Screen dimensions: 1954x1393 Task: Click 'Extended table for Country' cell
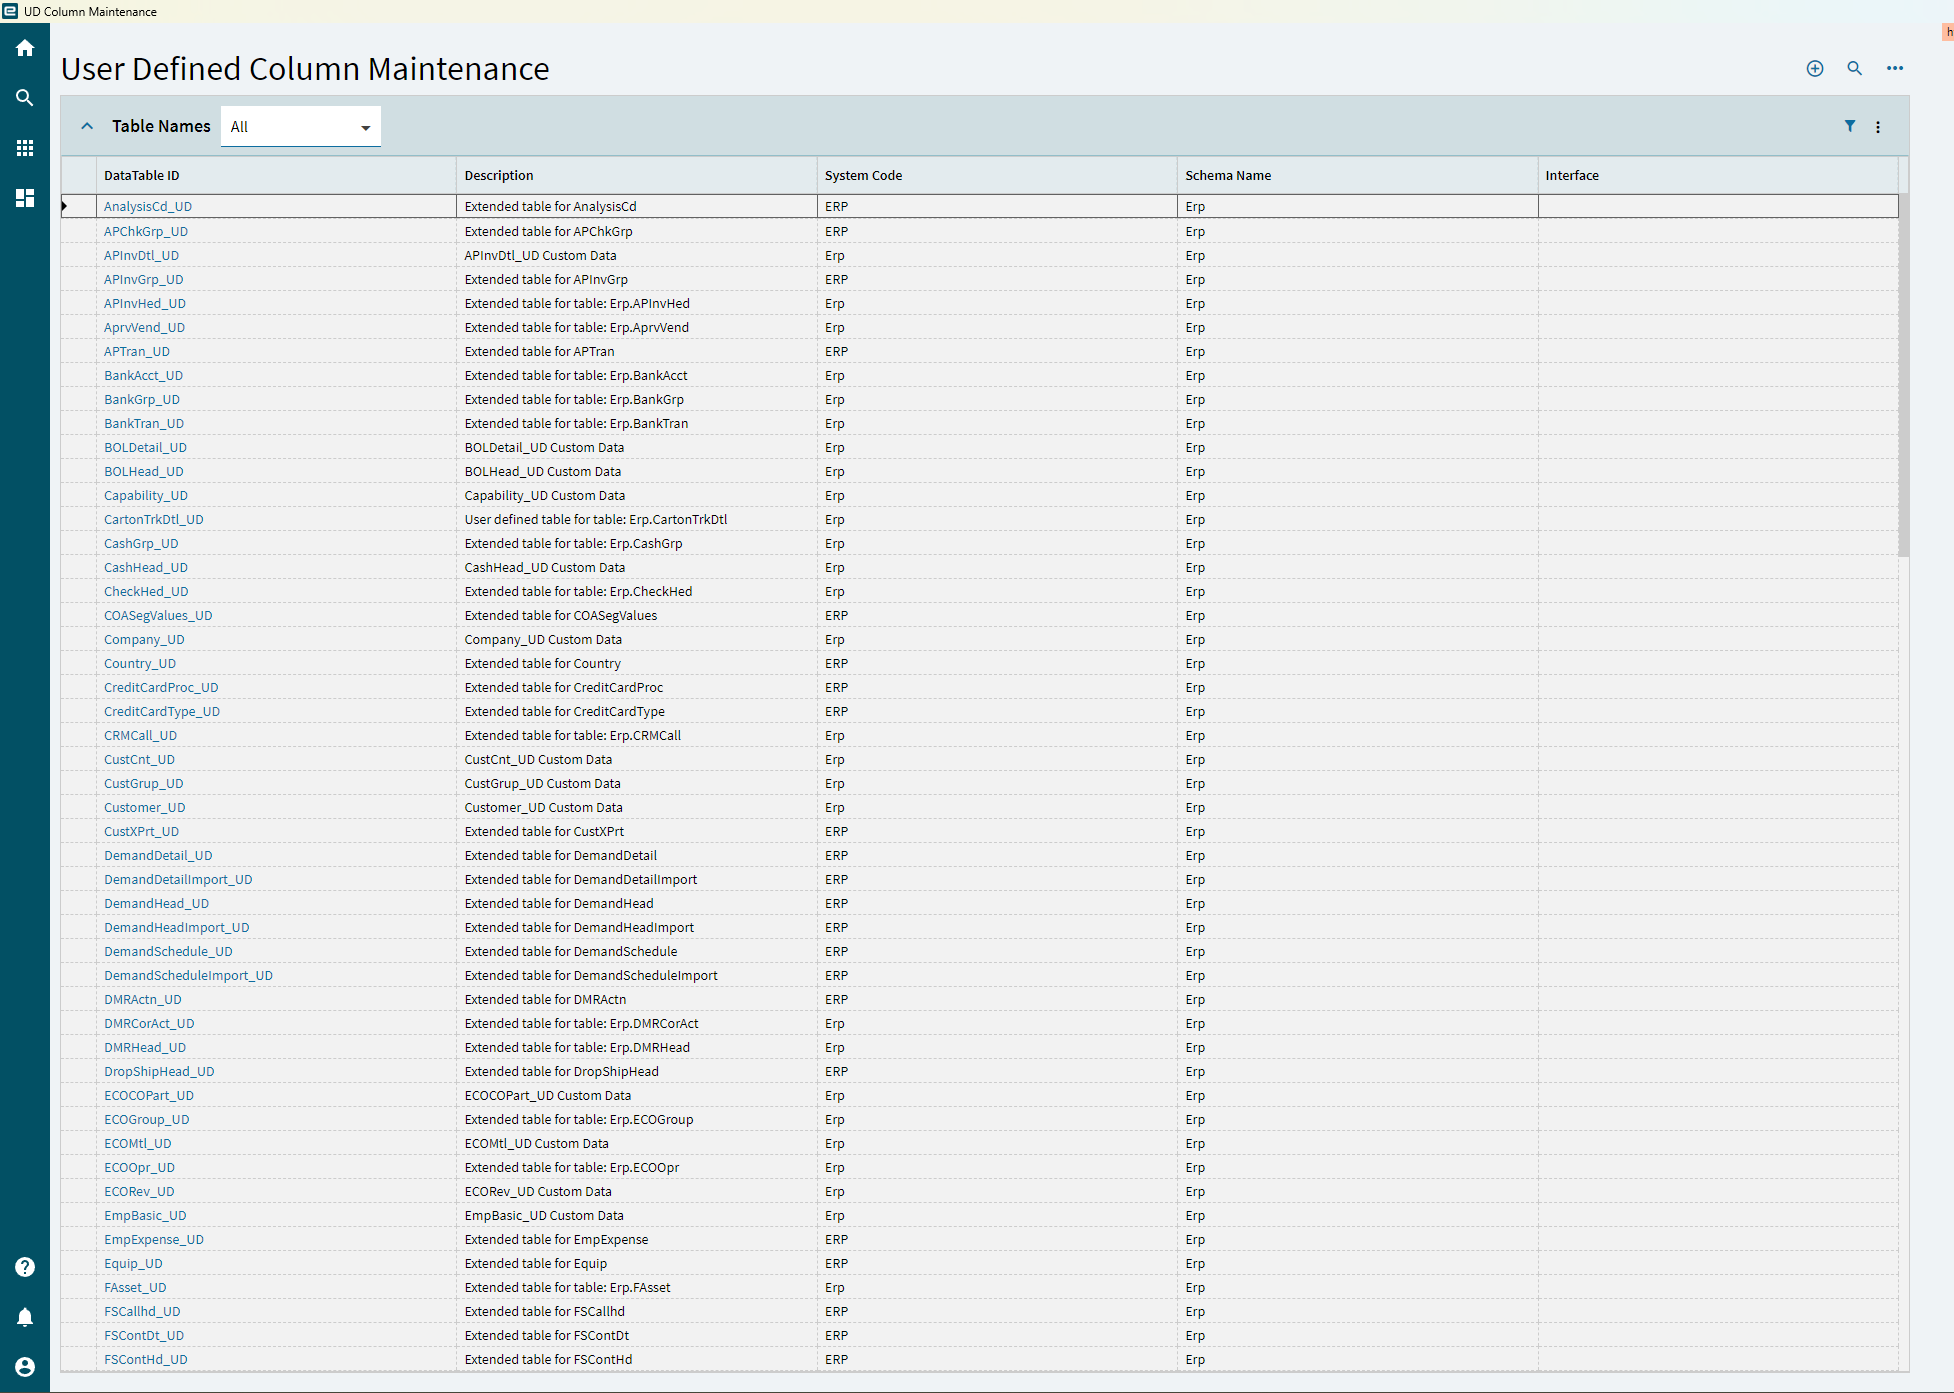coord(637,663)
